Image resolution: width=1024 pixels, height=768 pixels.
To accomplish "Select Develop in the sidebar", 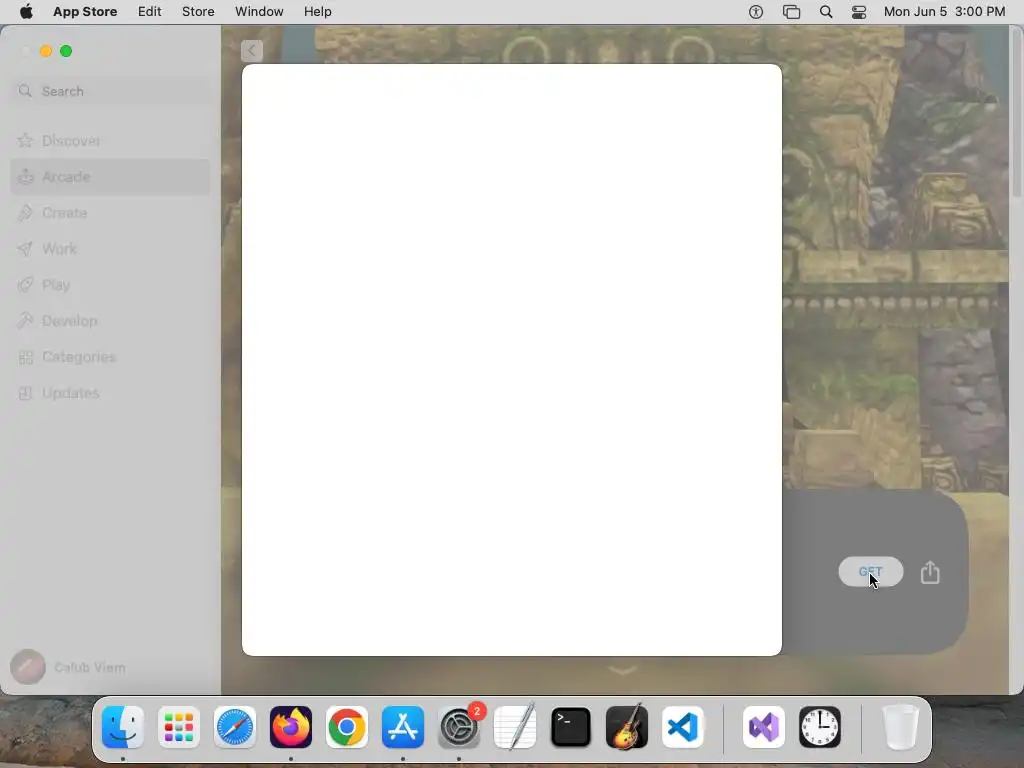I will pyautogui.click(x=110, y=321).
